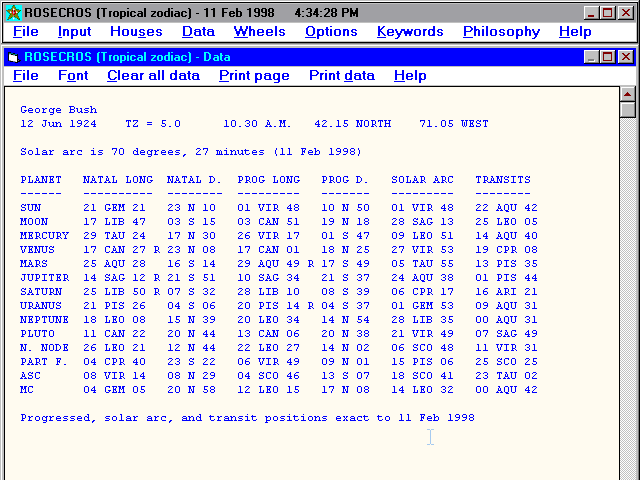This screenshot has height=480, width=640.
Task: Click Print data in Data window menu
Action: click(x=342, y=76)
